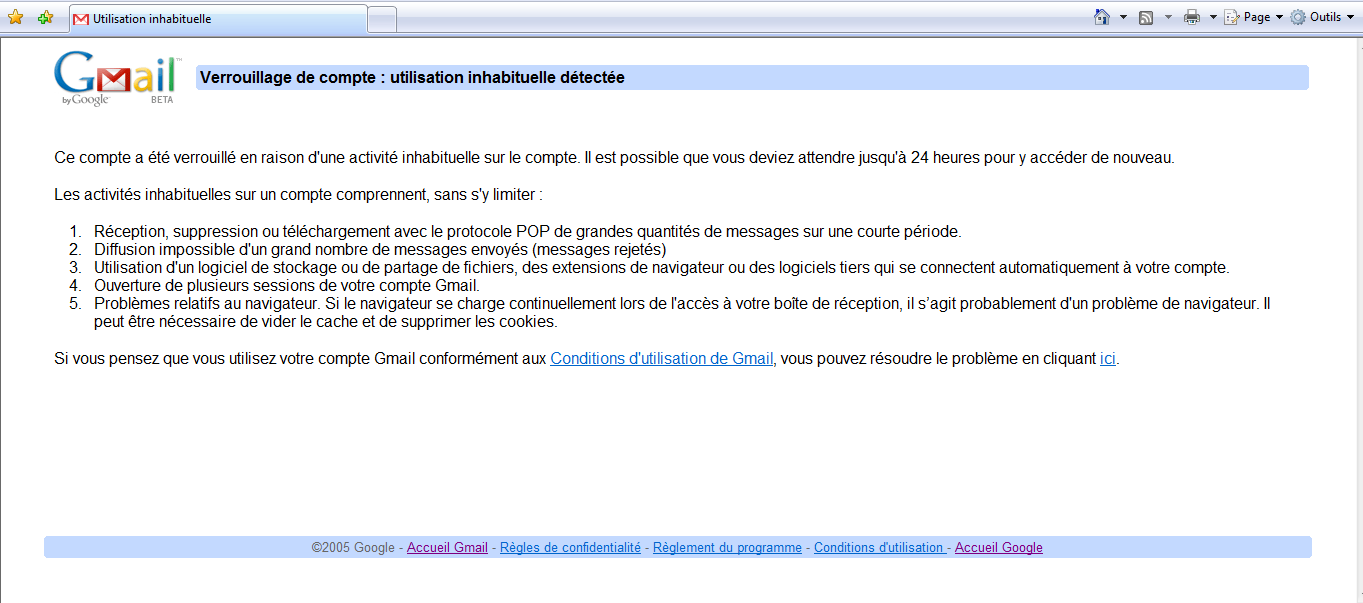This screenshot has width=1363, height=603.
Task: Open footer Conditions d'utilisation link
Action: point(878,548)
